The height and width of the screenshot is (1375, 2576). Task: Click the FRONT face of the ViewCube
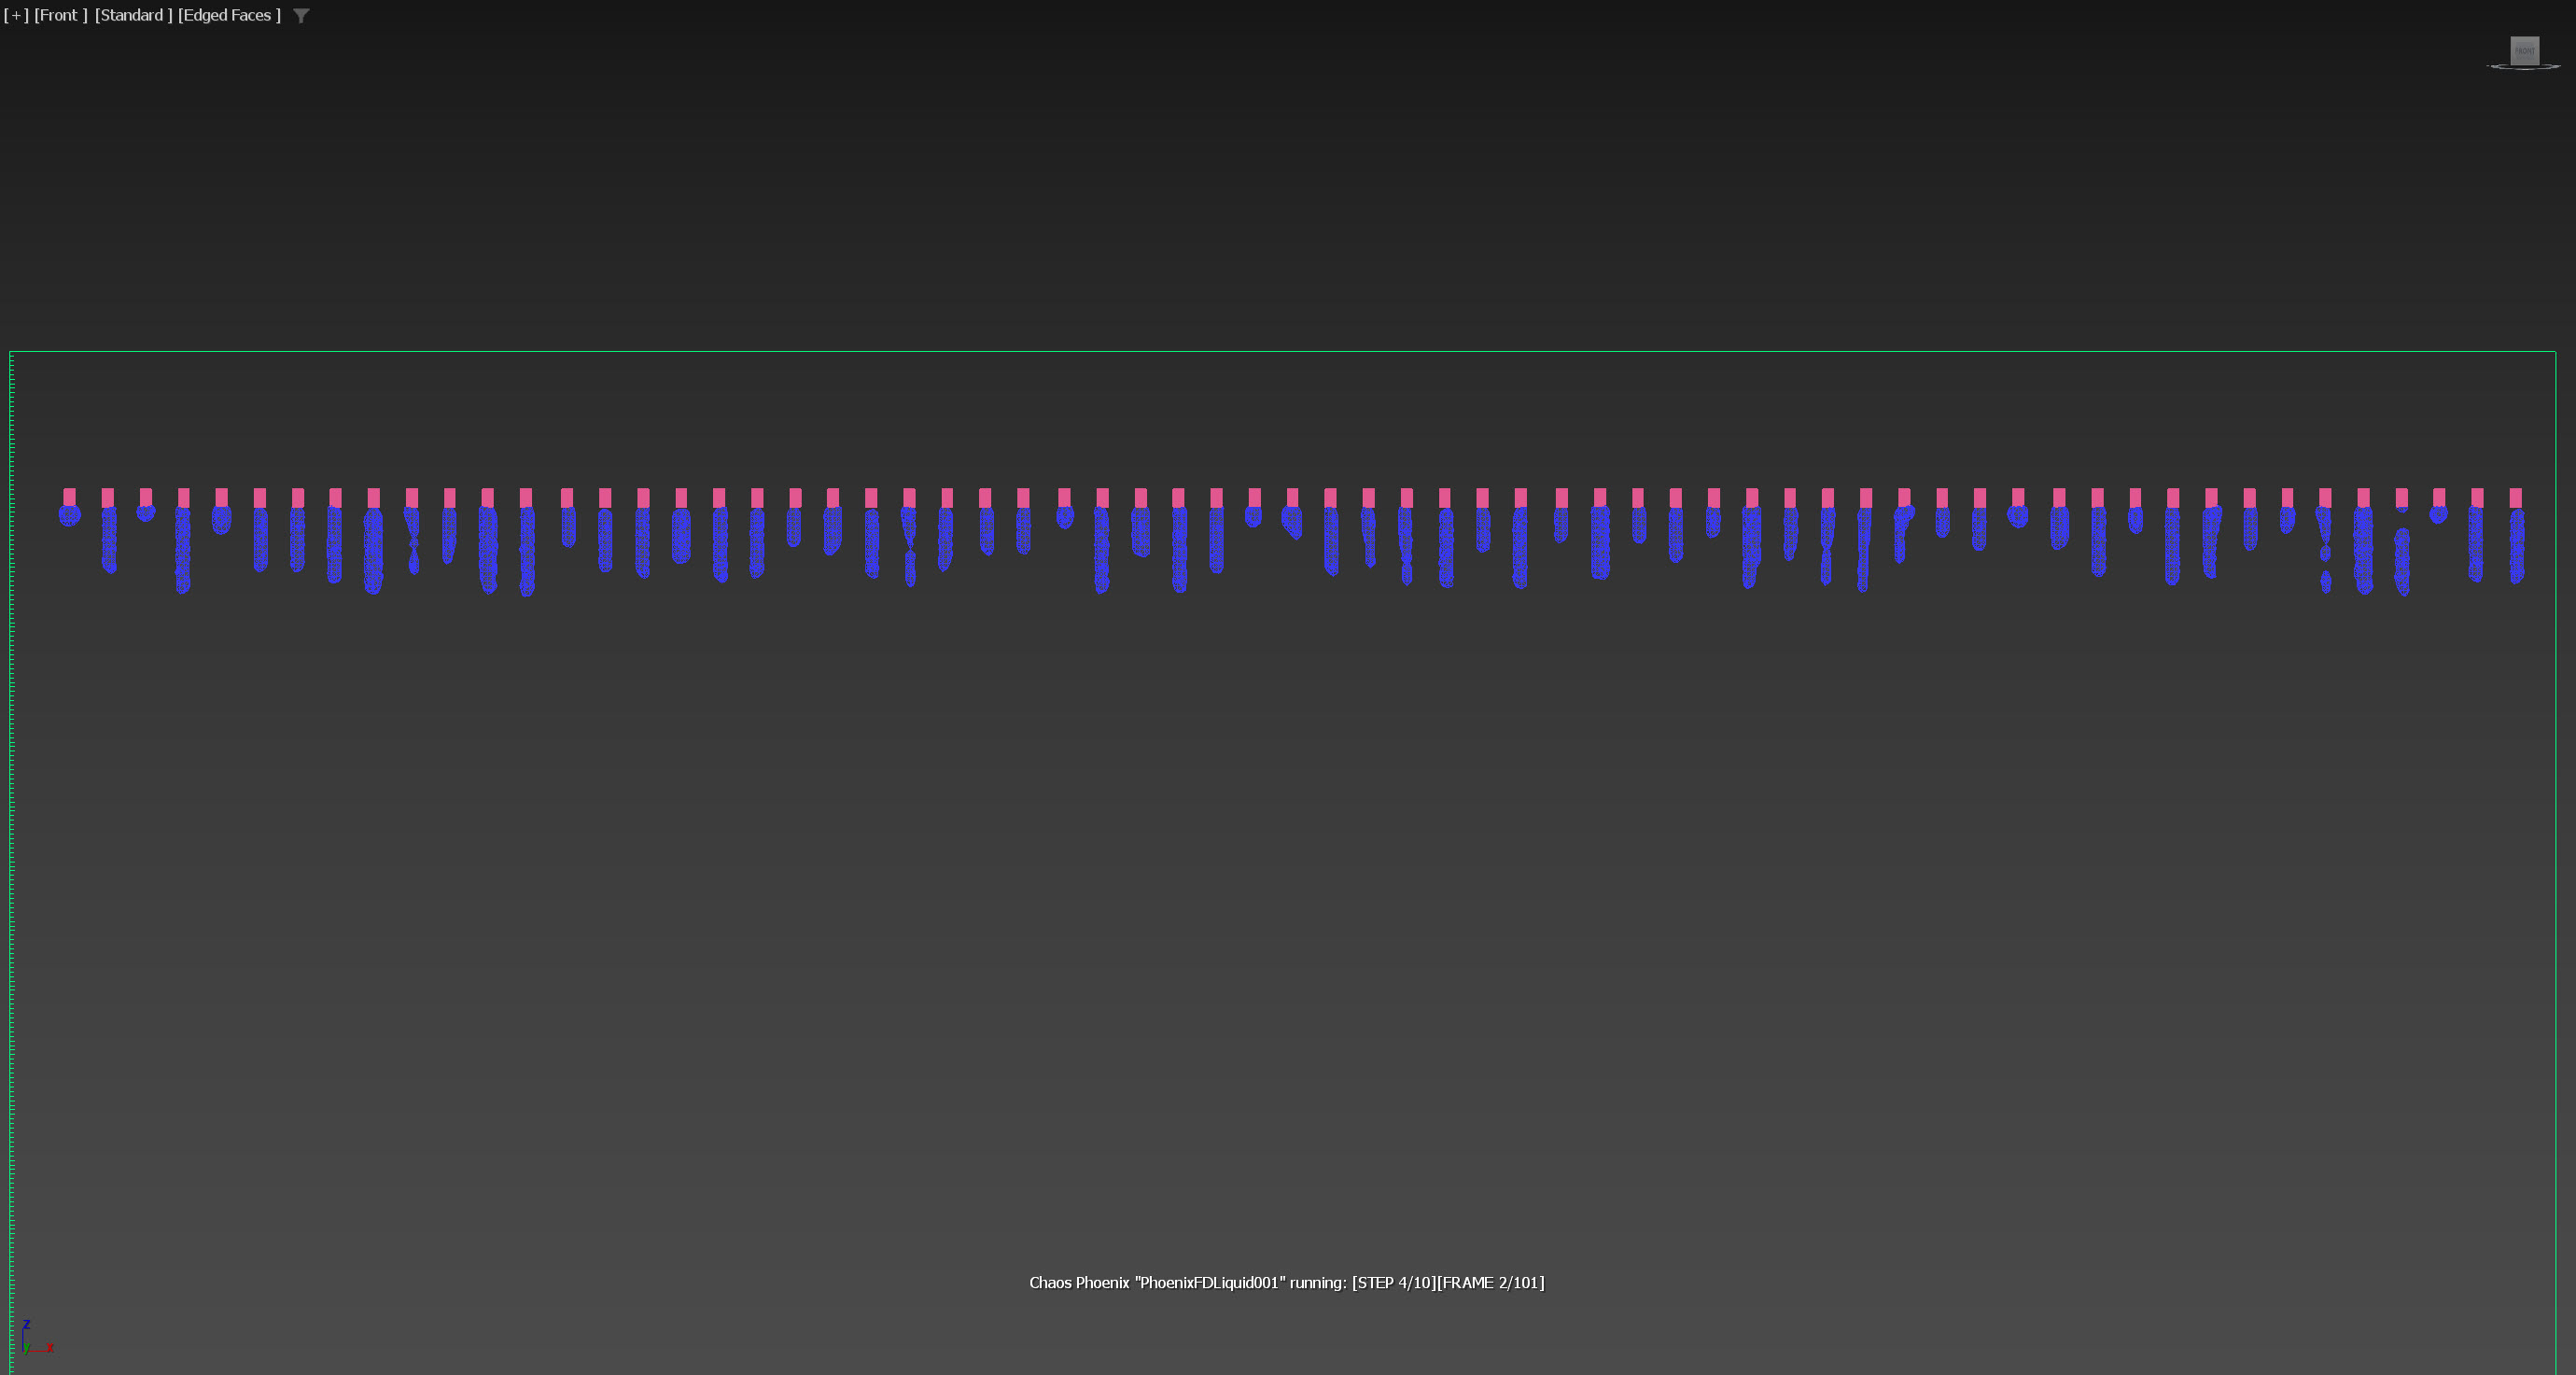tap(2524, 50)
